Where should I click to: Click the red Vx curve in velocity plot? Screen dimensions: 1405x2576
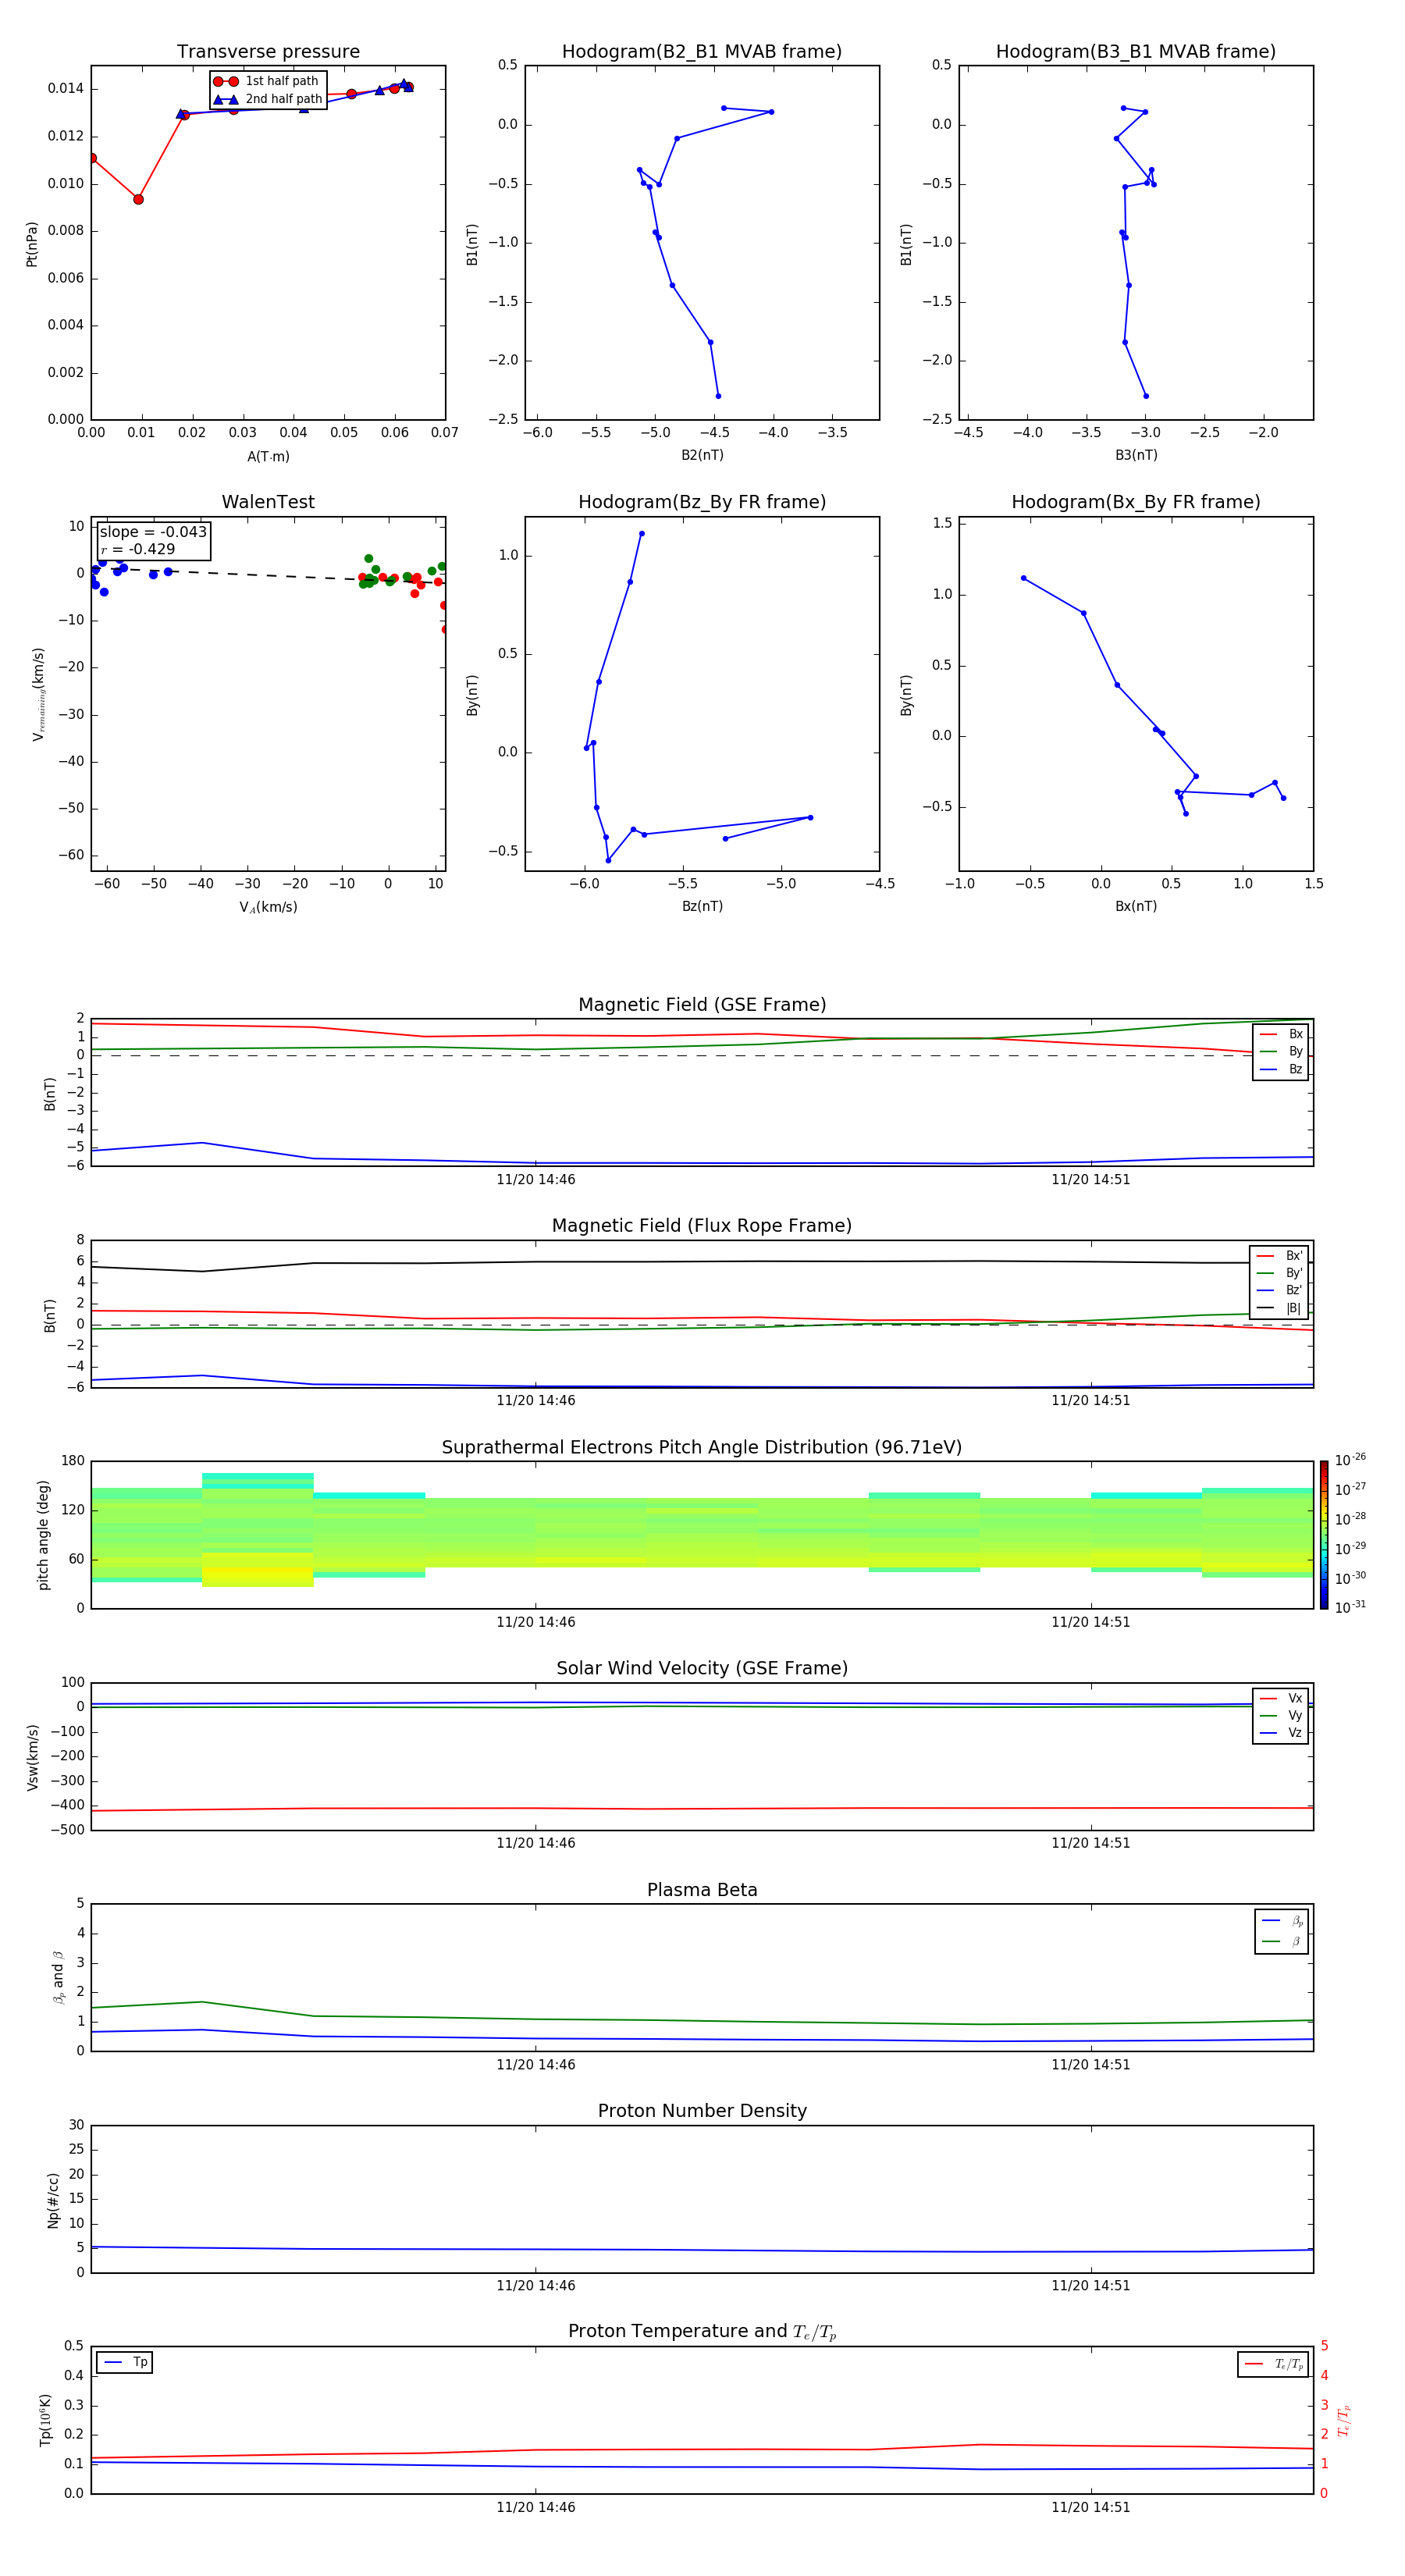702,1808
